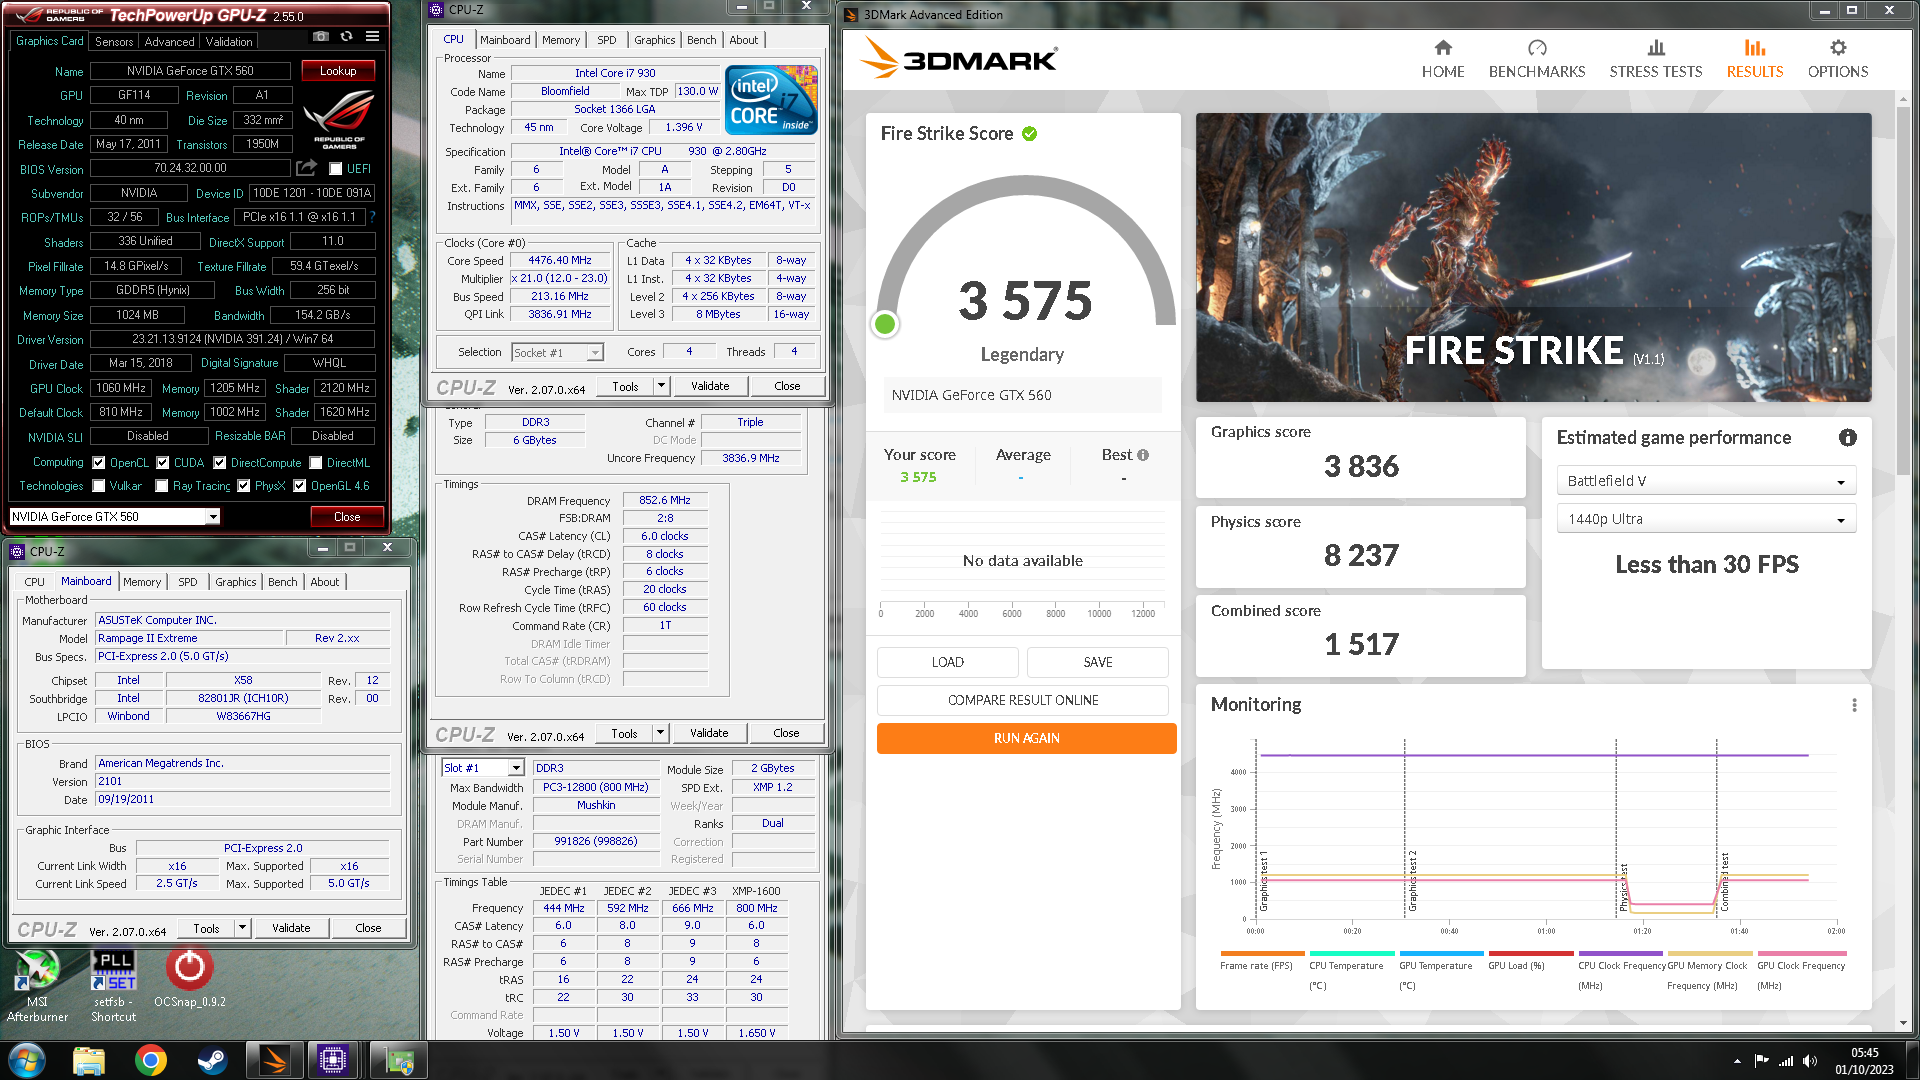Viewport: 1920px width, 1080px height.
Task: Launch Chrome from the taskbar
Action: (151, 1060)
